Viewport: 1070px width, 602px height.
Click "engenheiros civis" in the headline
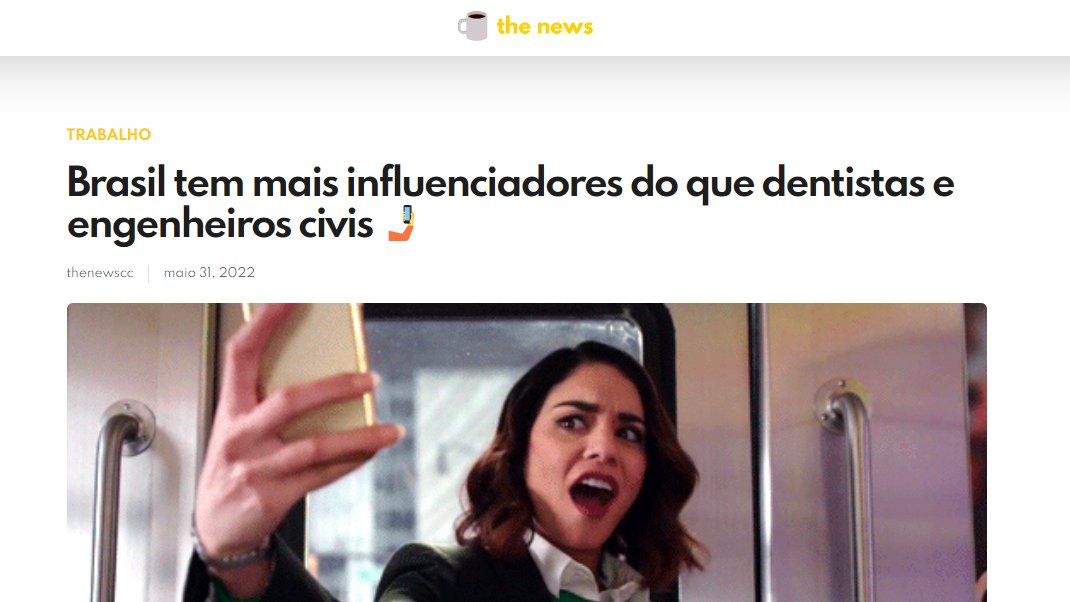click(220, 225)
